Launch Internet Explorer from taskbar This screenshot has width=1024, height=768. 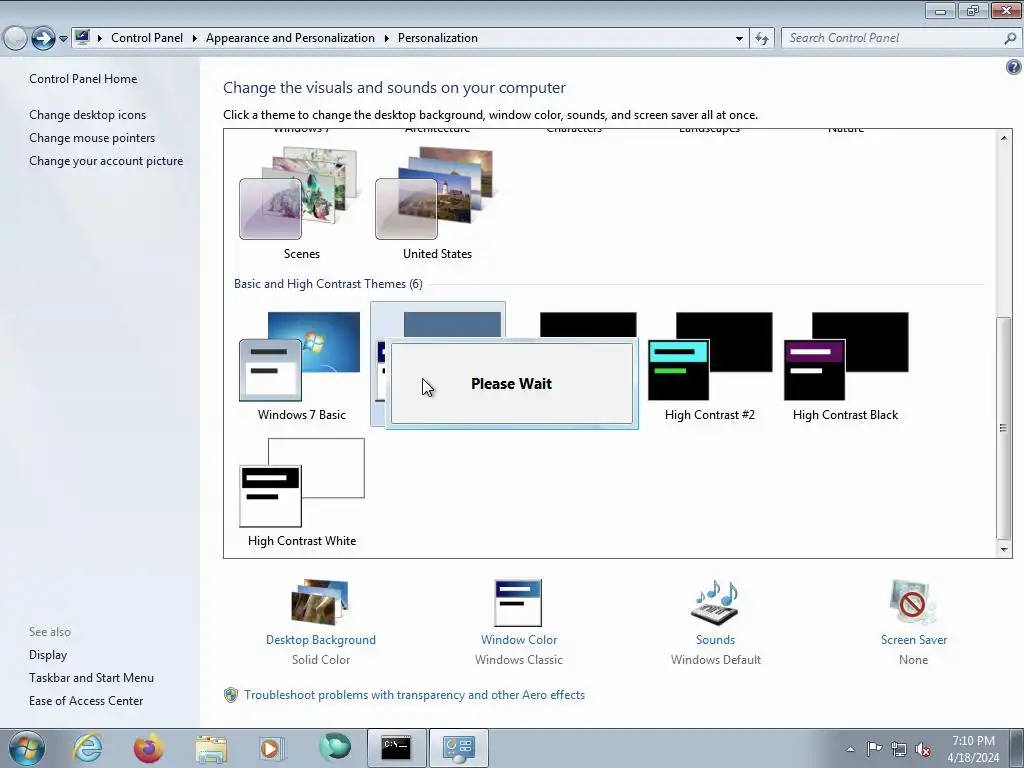coord(88,748)
